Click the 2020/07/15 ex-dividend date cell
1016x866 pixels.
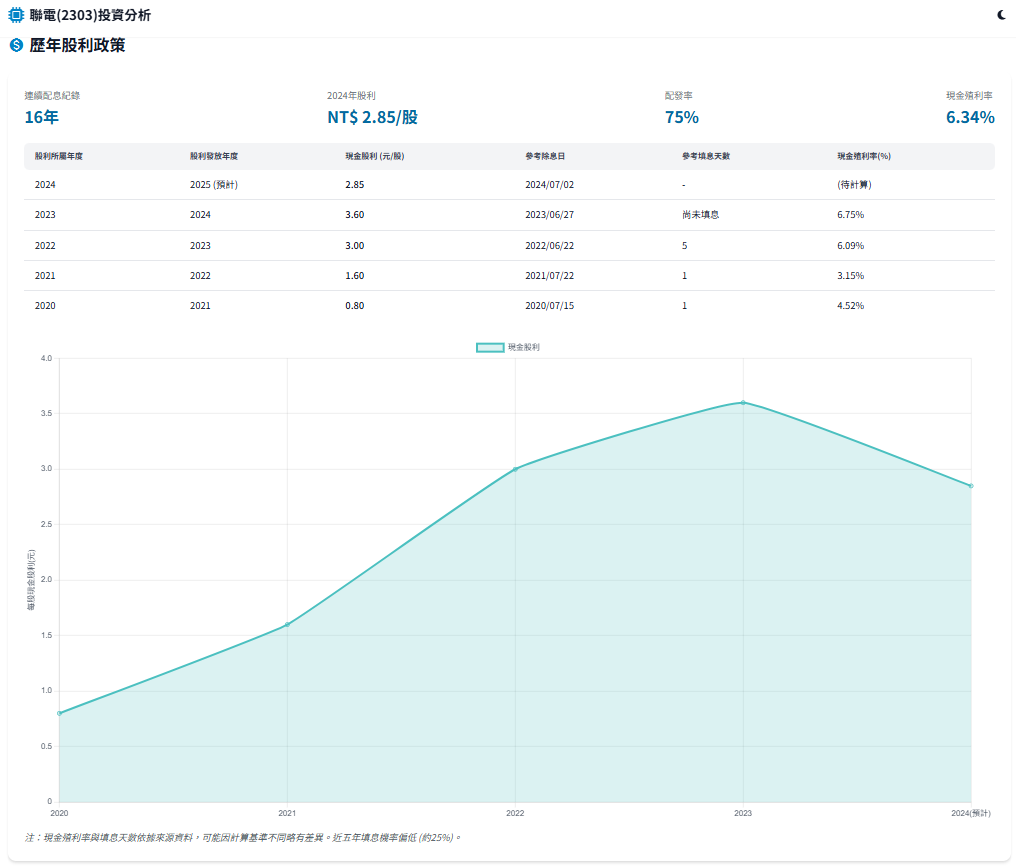[549, 306]
